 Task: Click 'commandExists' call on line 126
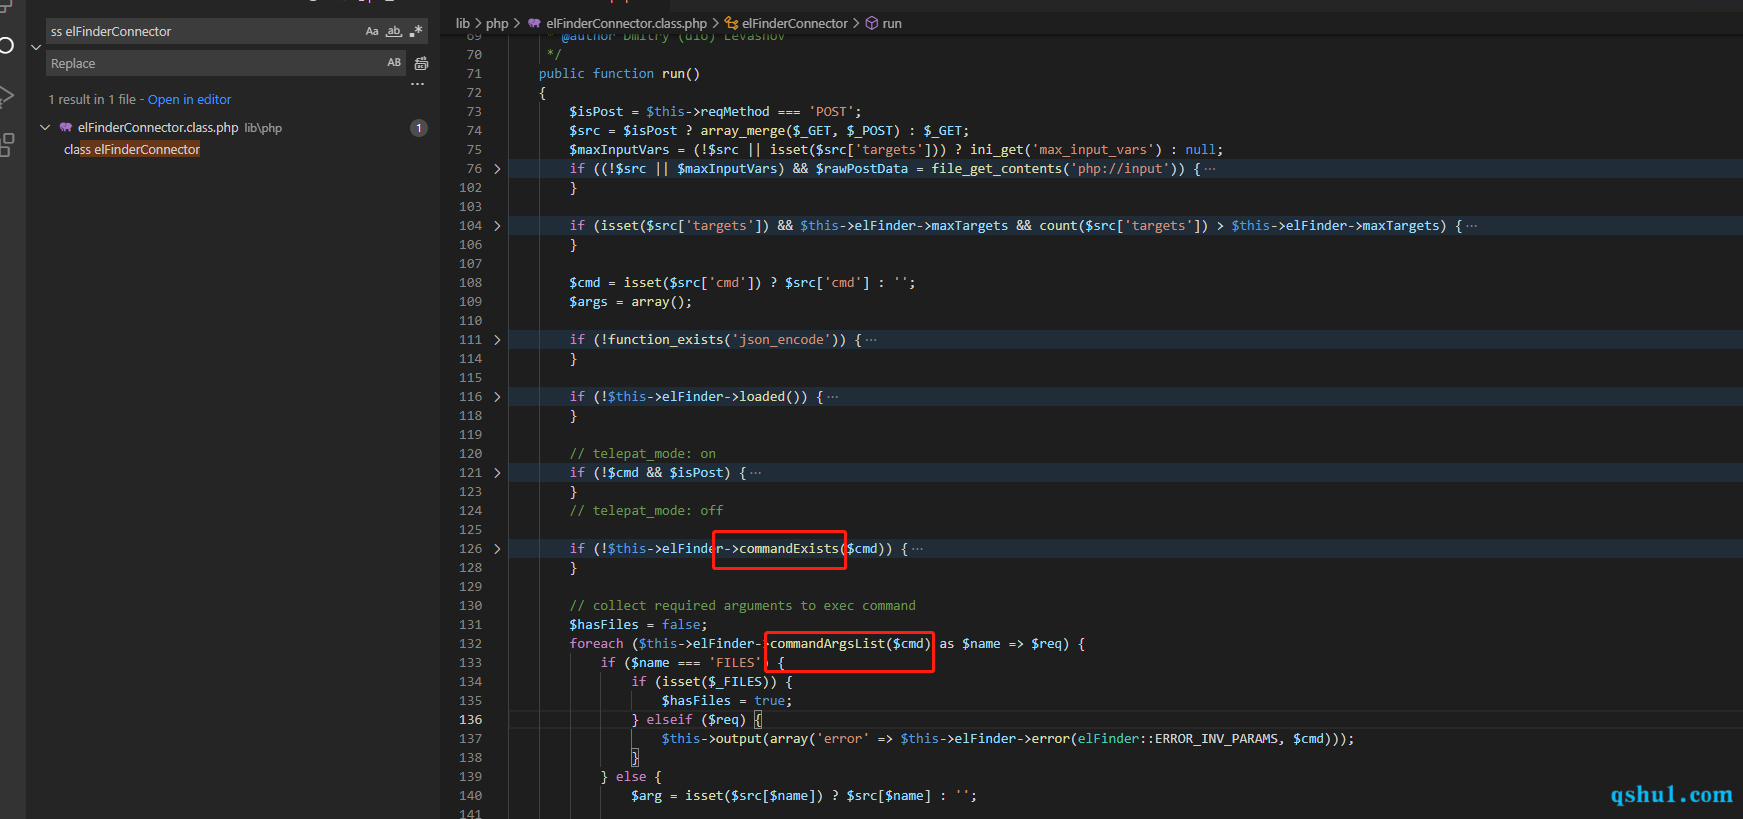coord(789,549)
